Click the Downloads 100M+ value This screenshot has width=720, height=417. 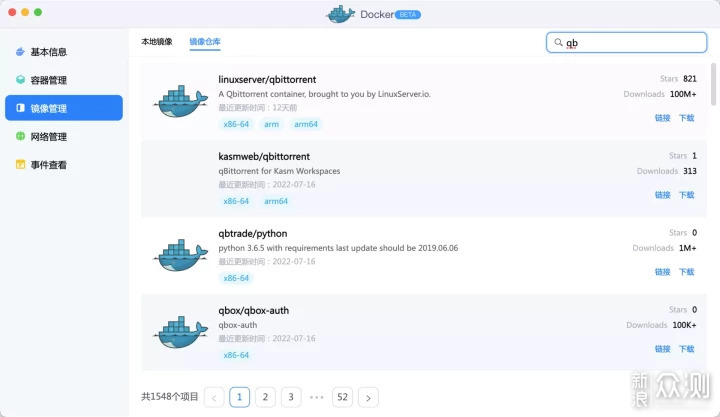click(683, 94)
